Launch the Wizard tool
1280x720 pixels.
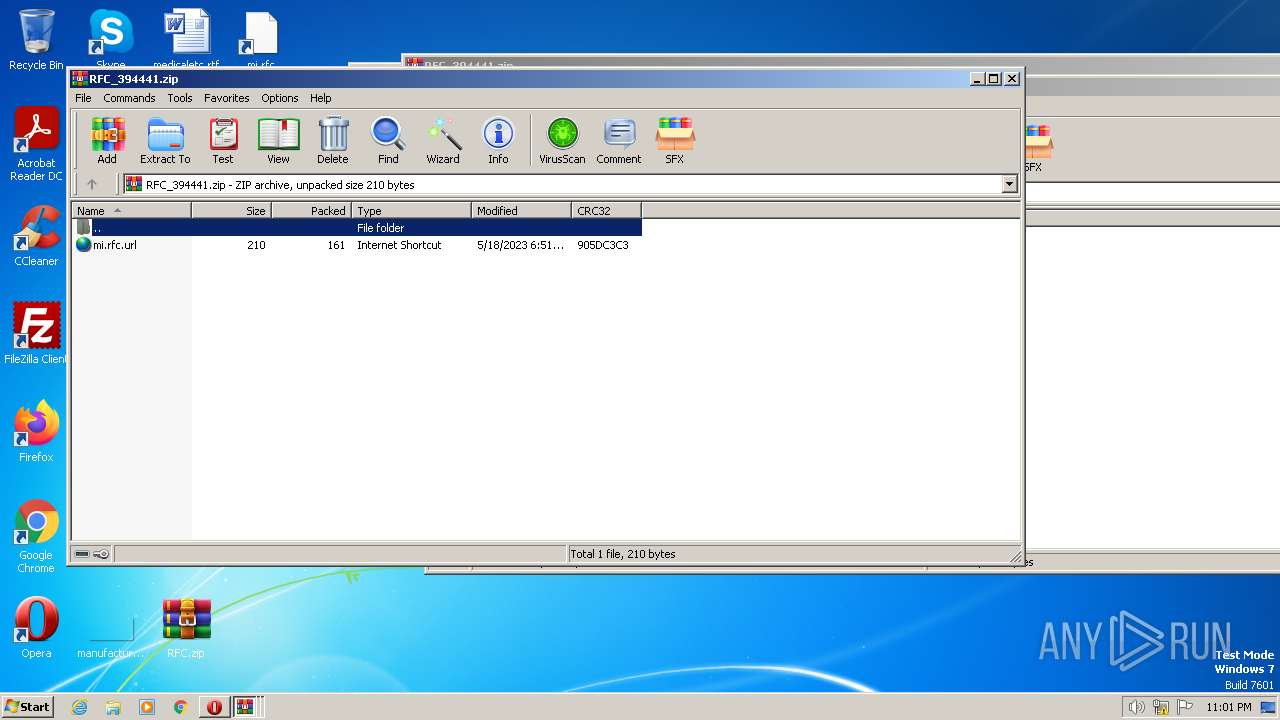pos(443,140)
